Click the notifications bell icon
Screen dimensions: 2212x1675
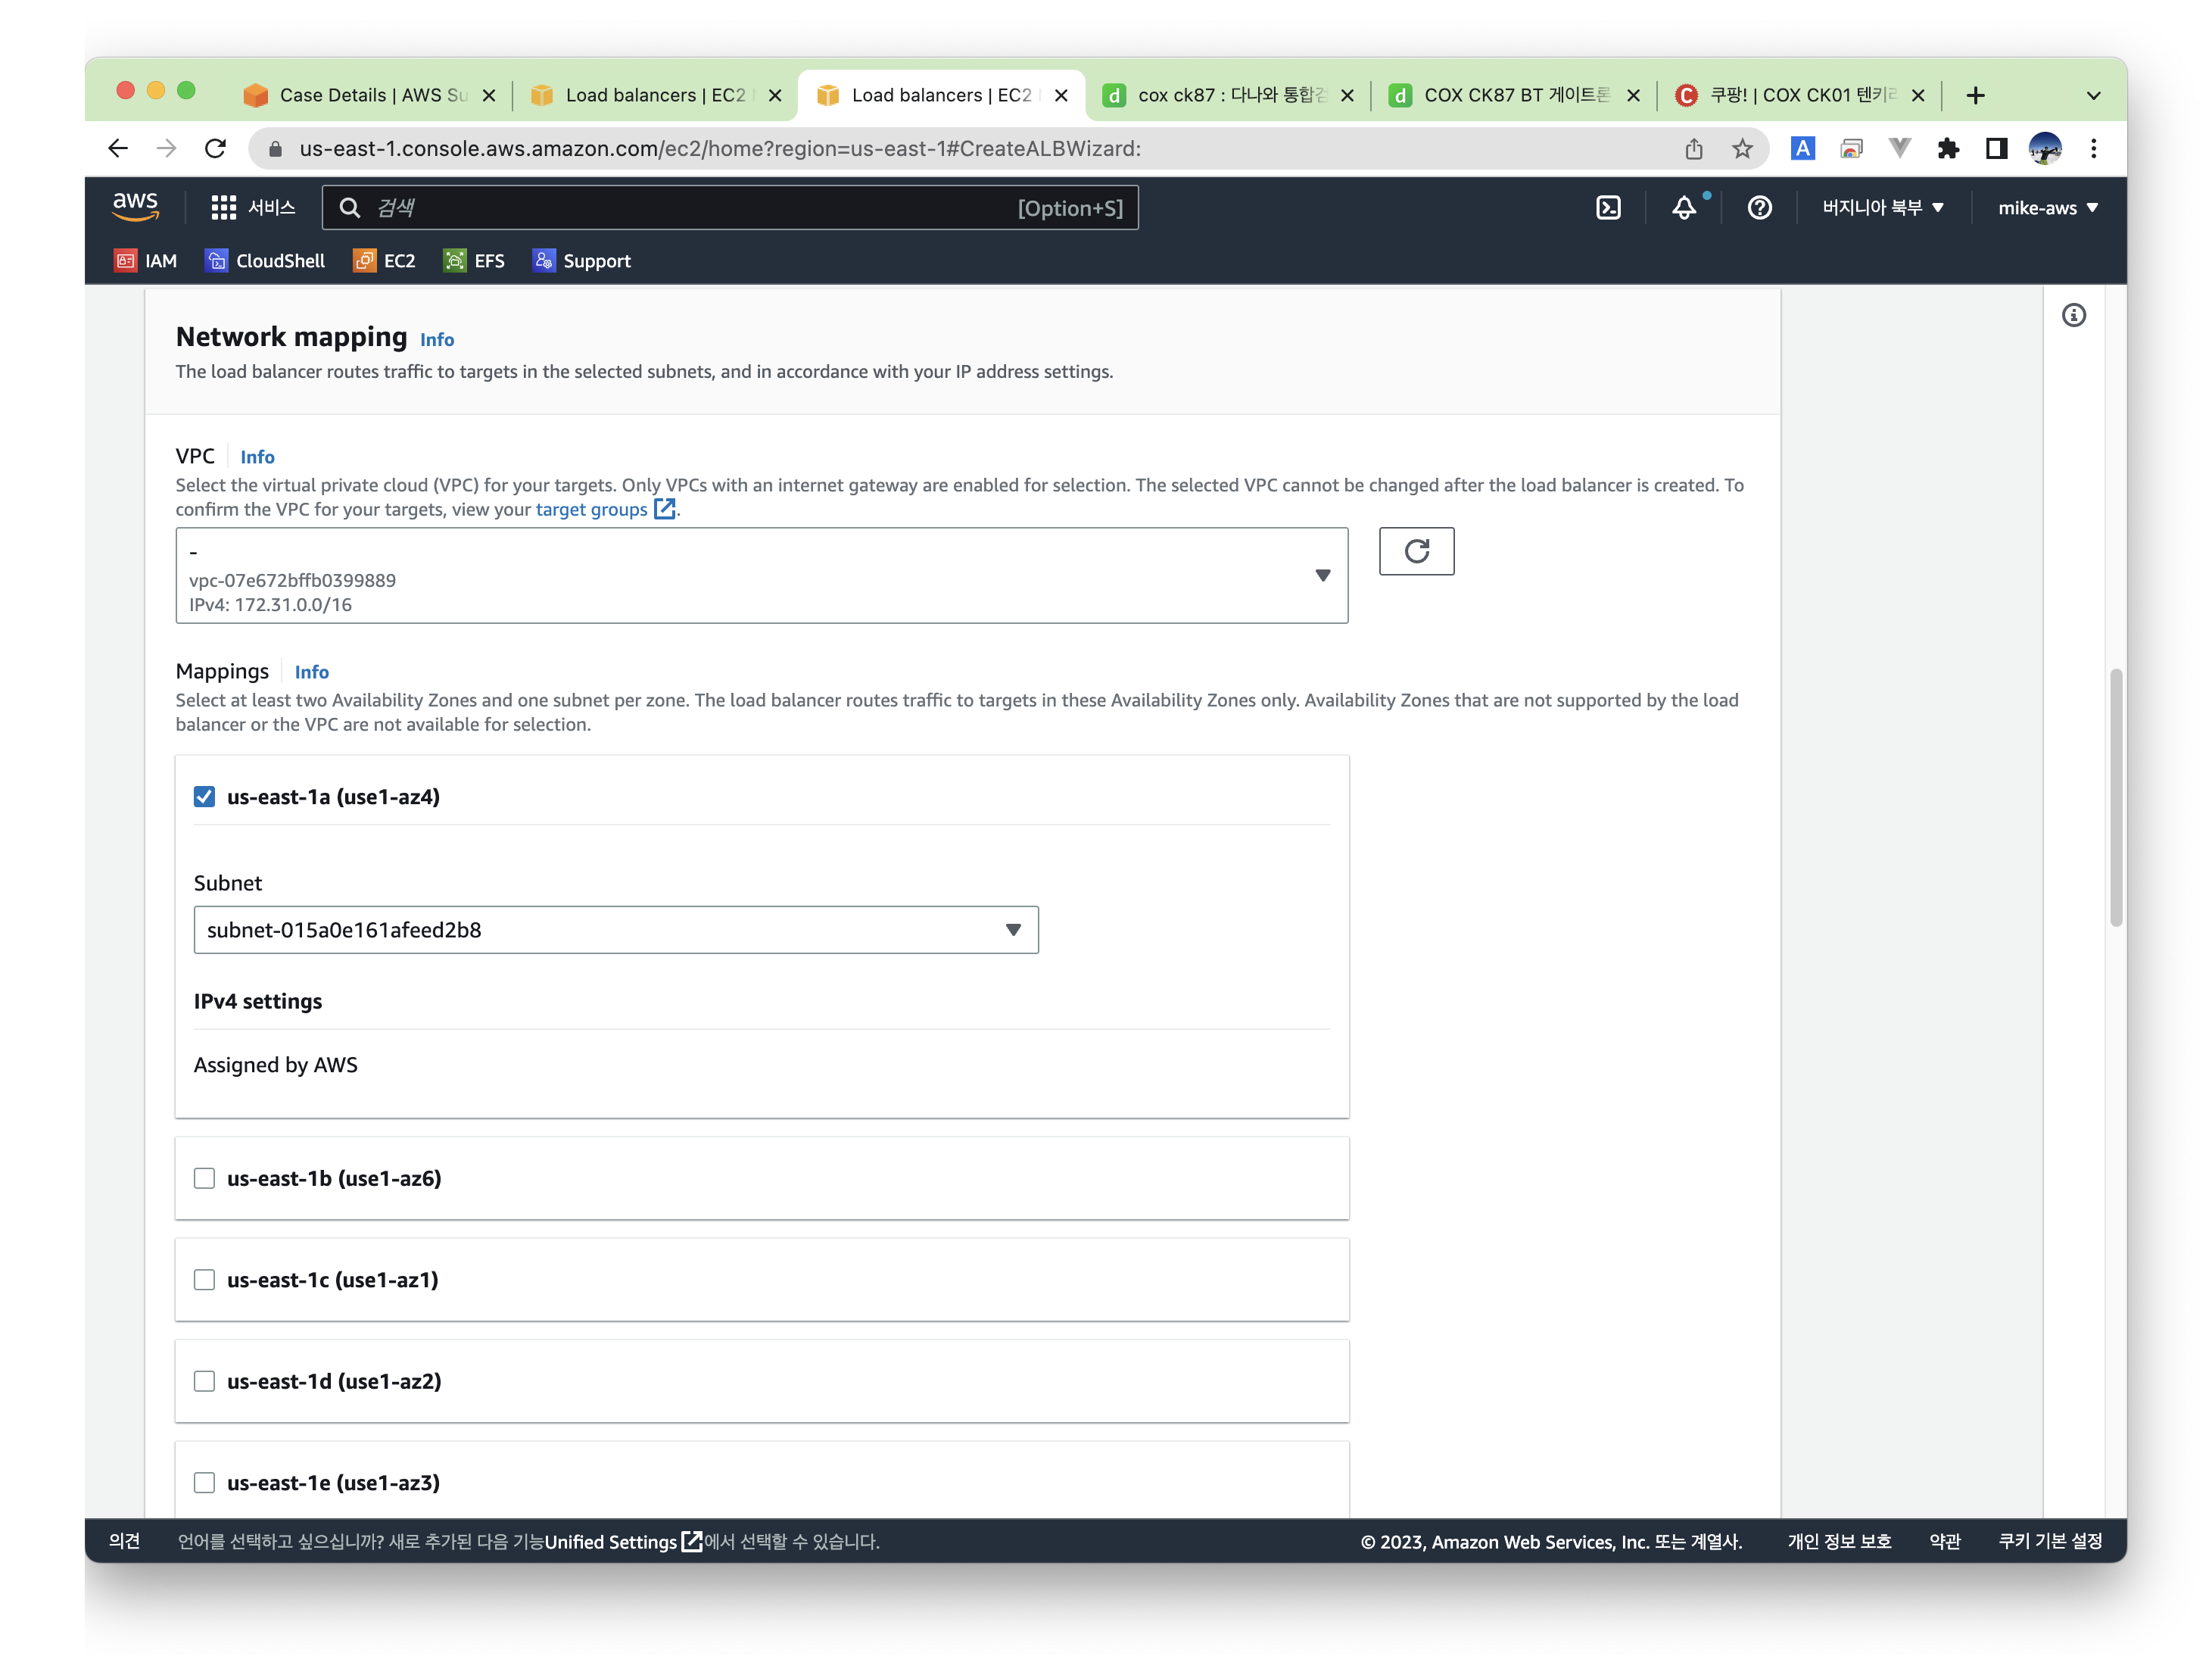(1684, 208)
